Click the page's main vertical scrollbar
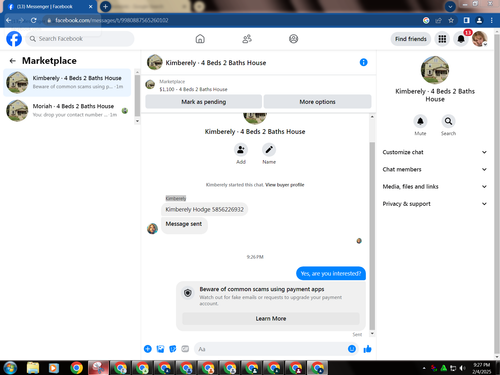Image resolution: width=500 pixels, height=375 pixels. coord(497,193)
